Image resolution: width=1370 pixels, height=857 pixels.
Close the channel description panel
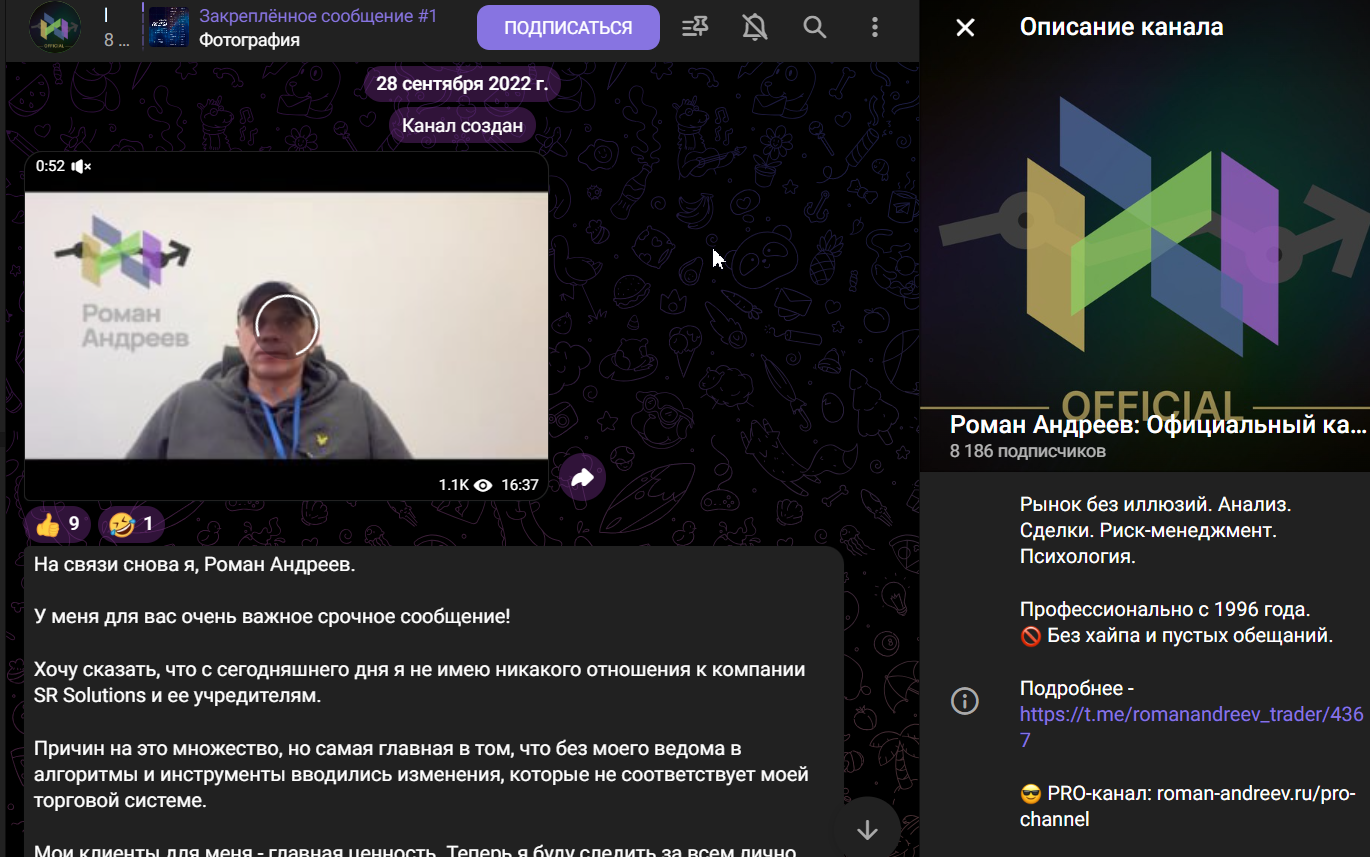point(965,27)
